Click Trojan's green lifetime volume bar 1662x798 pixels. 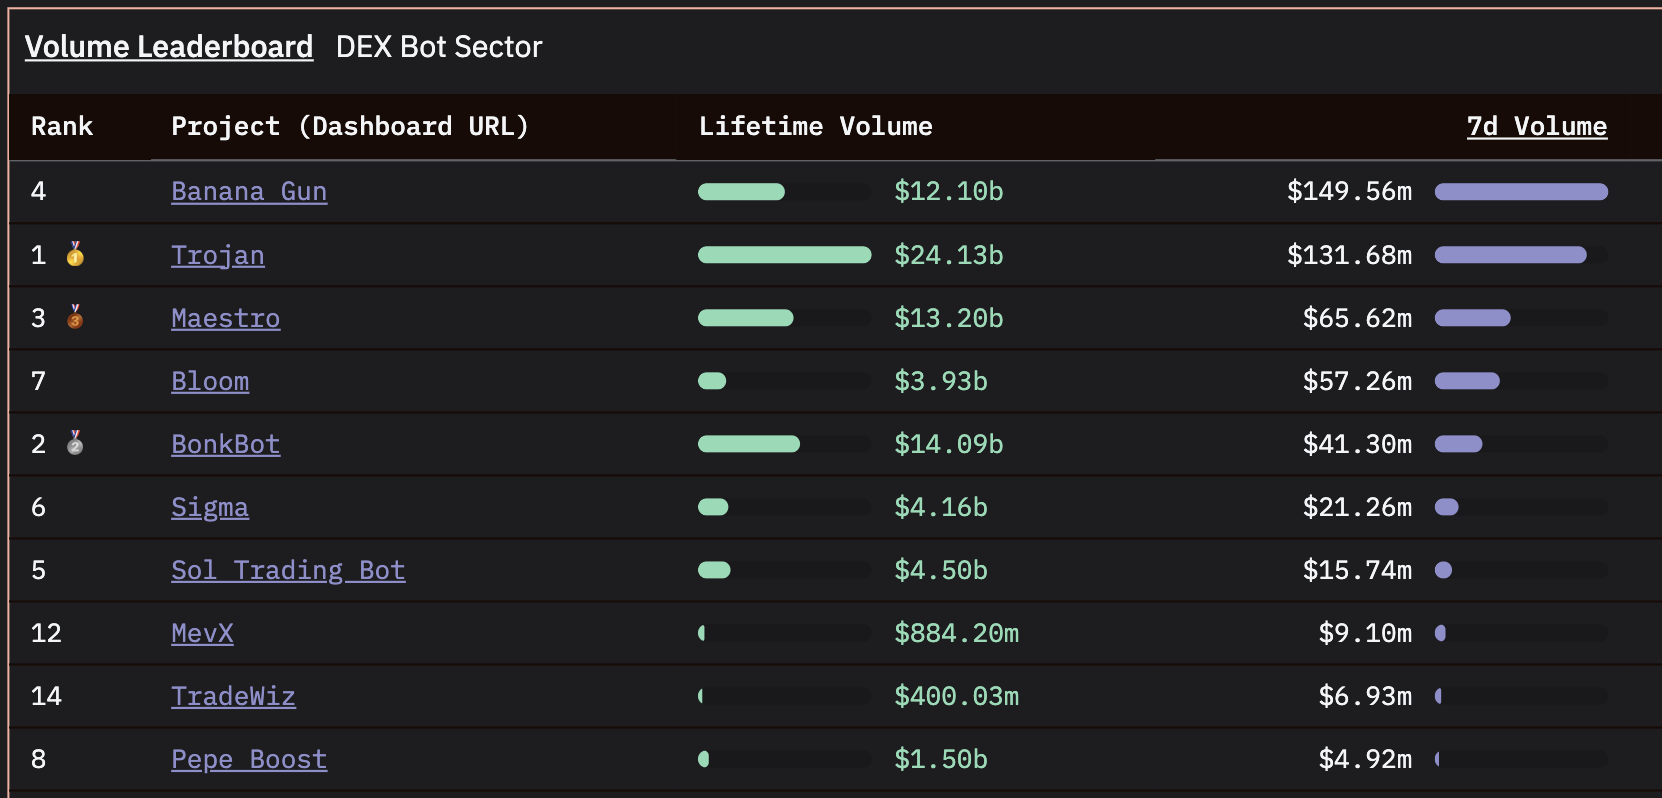pyautogui.click(x=785, y=255)
